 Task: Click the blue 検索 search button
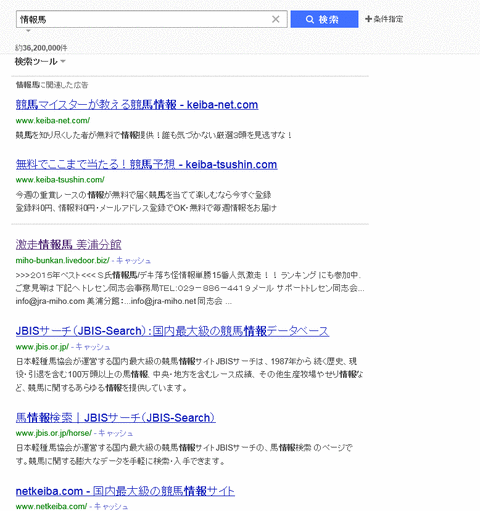pos(324,19)
